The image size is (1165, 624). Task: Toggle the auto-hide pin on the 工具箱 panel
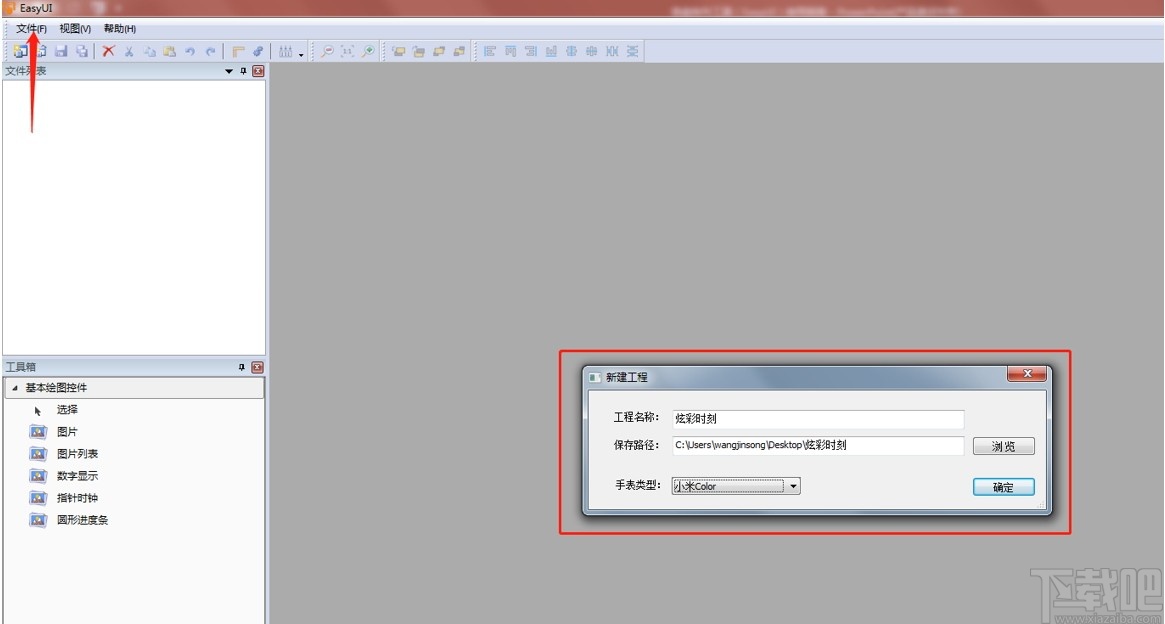(242, 366)
